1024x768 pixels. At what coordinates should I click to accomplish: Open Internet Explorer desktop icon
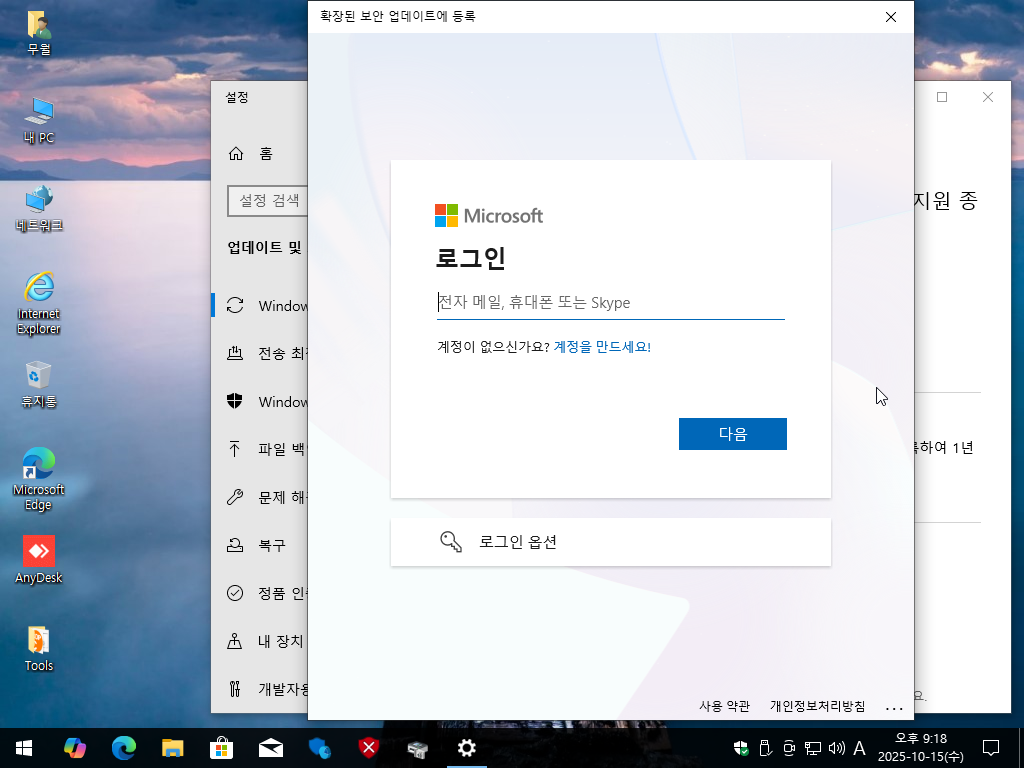click(x=39, y=303)
